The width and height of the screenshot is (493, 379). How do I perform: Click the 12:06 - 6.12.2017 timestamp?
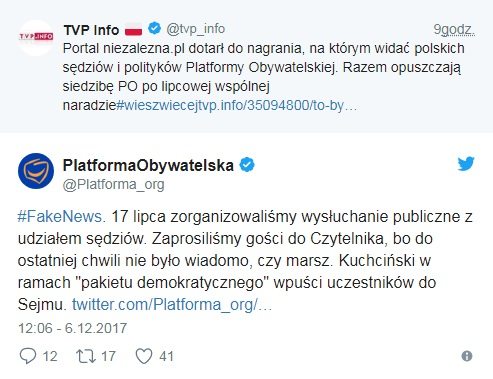click(x=72, y=328)
